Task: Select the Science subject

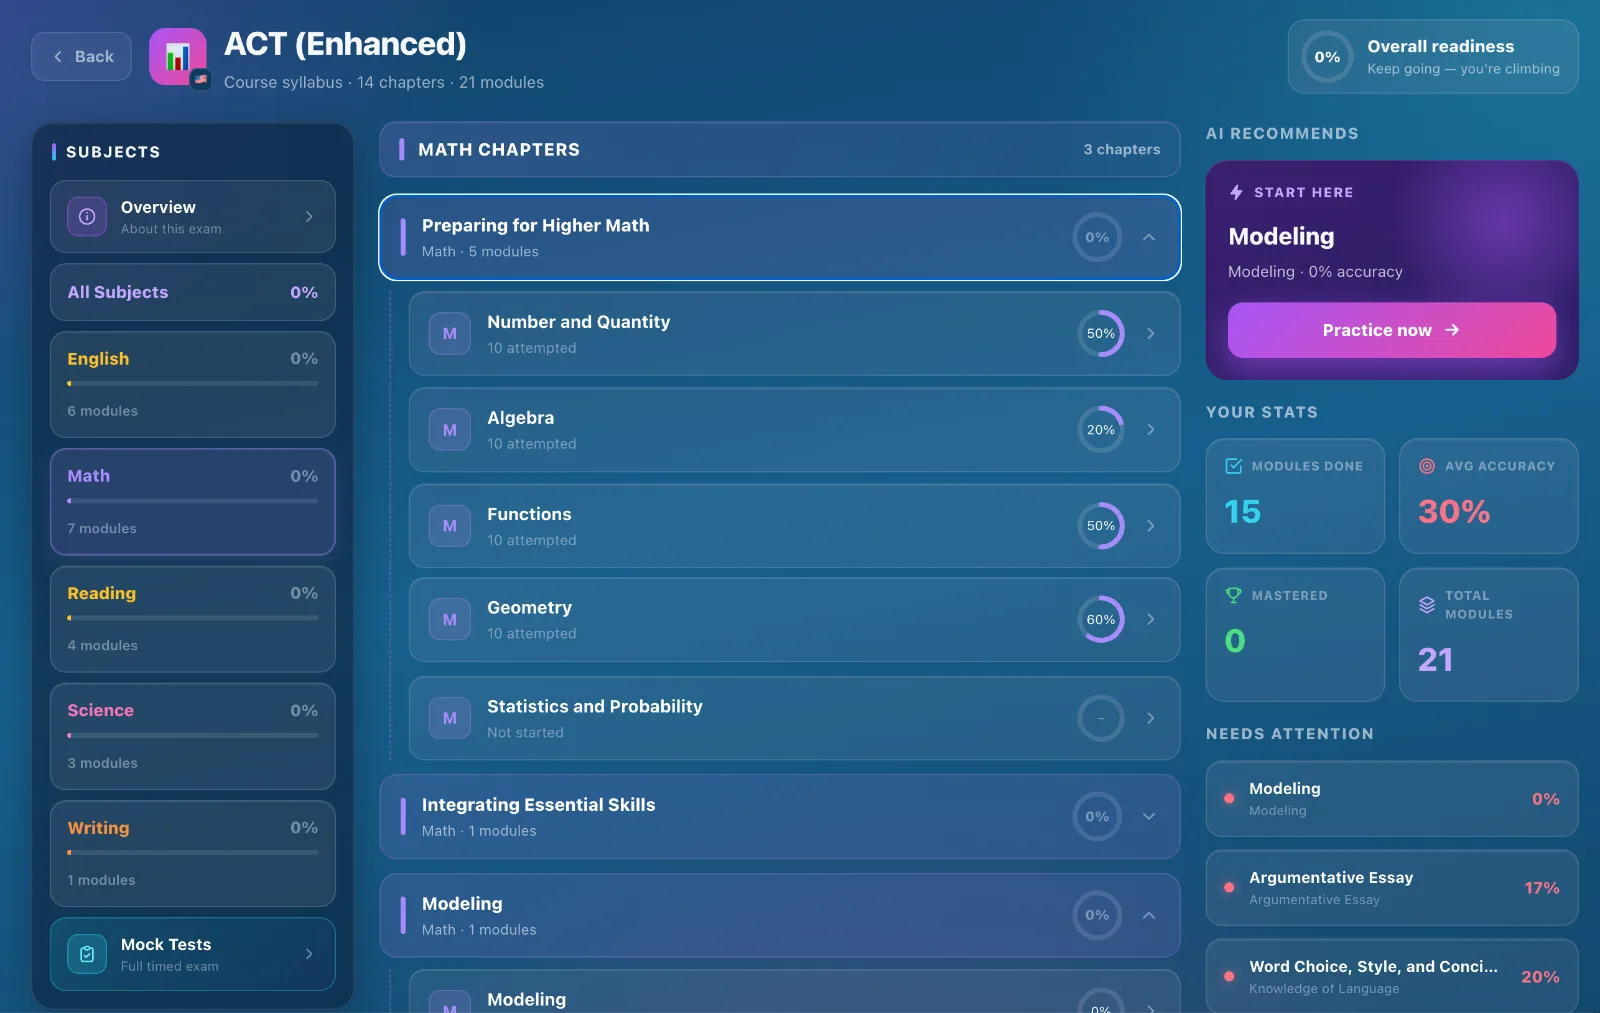Action: [x=193, y=736]
